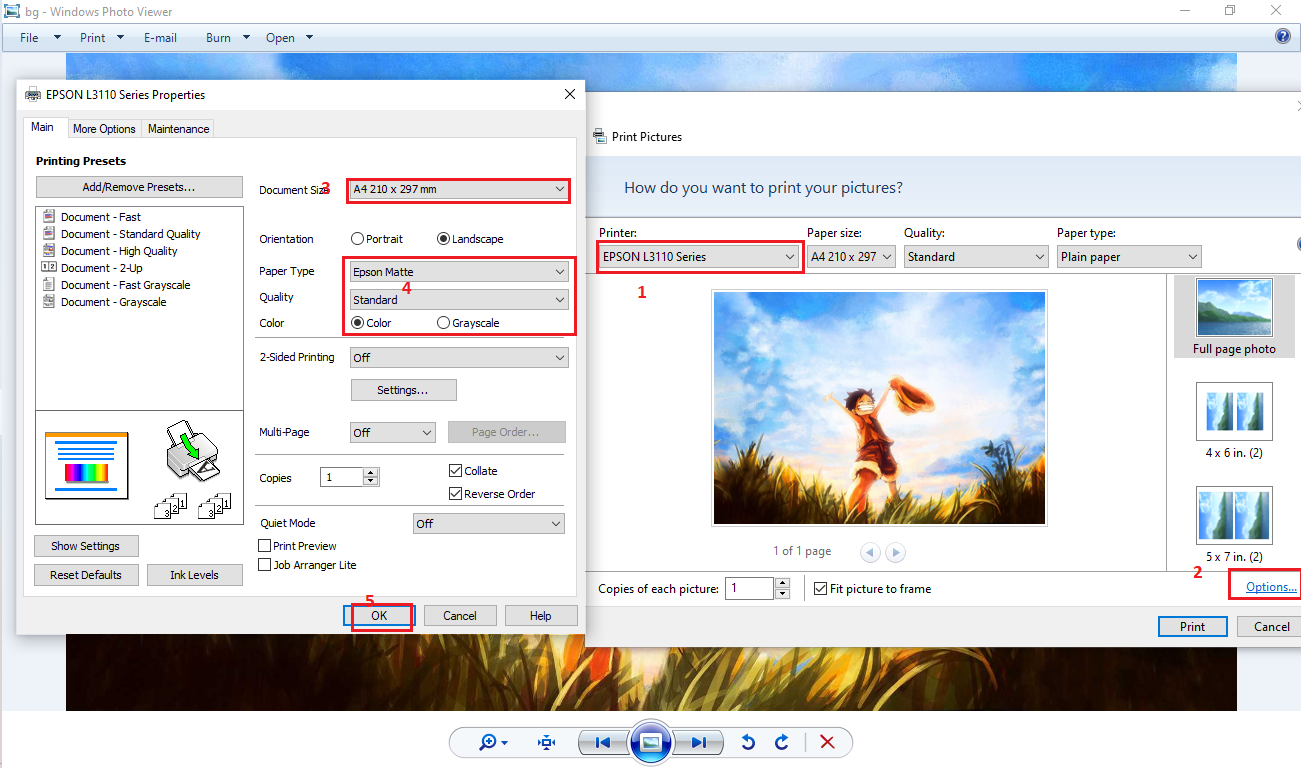Toggle the Collate checkbox

click(456, 471)
